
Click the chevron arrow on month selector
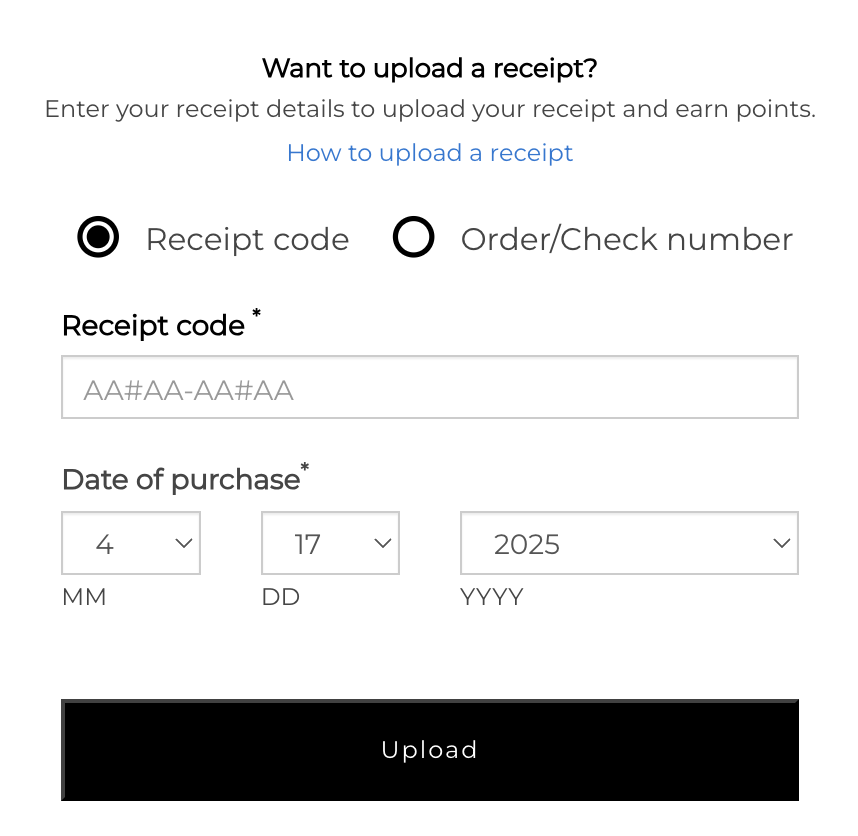(184, 543)
